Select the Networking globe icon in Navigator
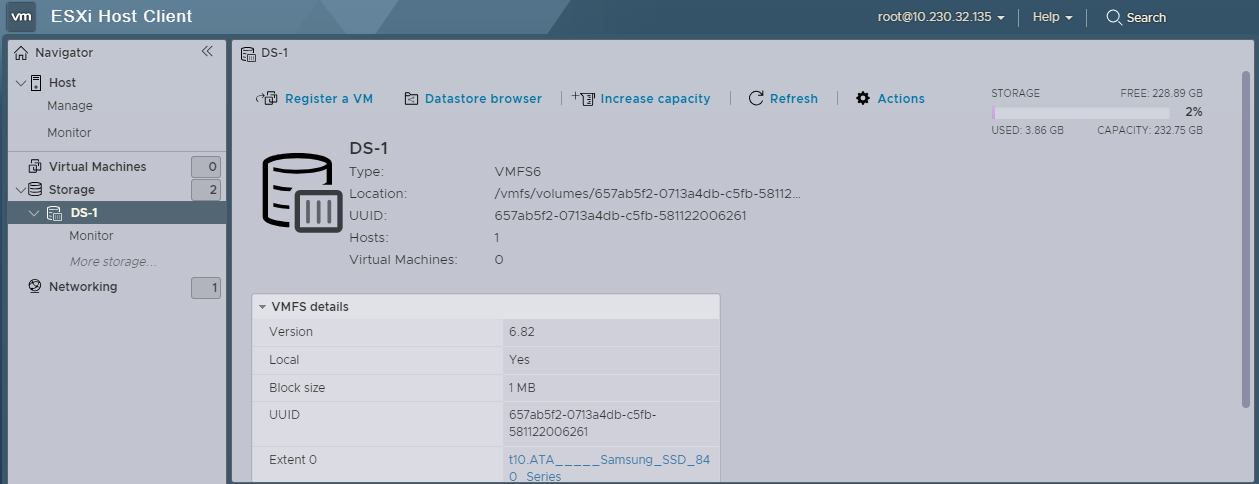Viewport: 1259px width, 484px height. (35, 287)
